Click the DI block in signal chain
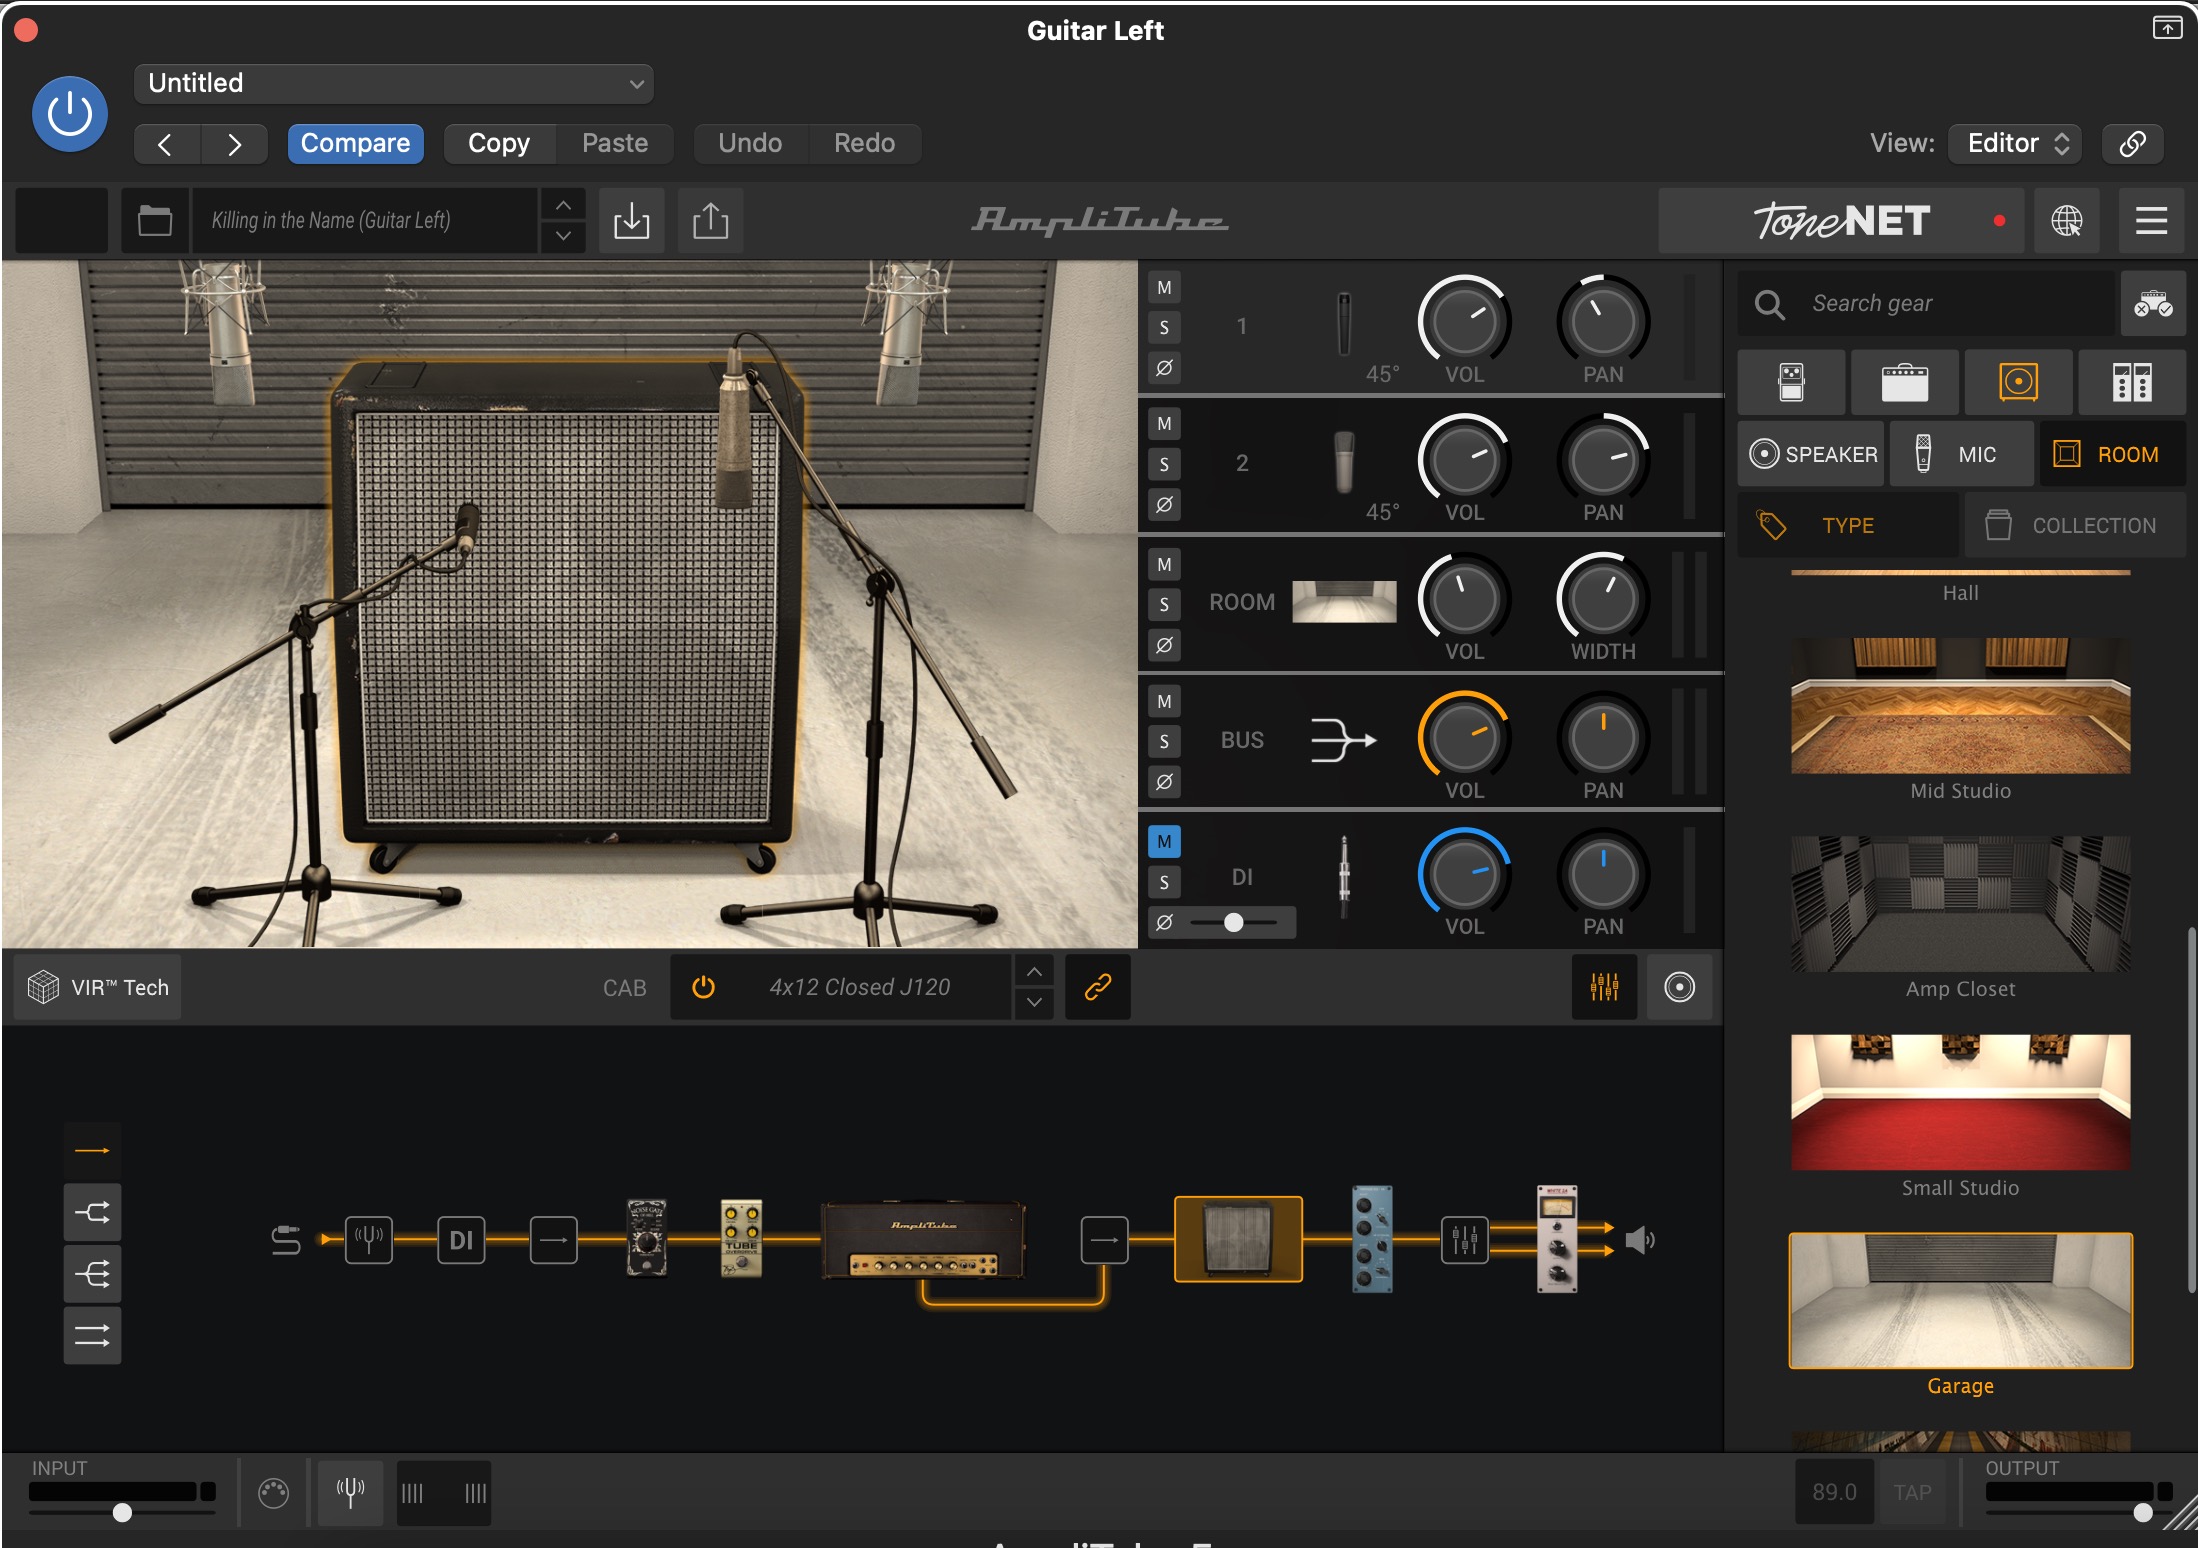The width and height of the screenshot is (2198, 1548). tap(461, 1240)
